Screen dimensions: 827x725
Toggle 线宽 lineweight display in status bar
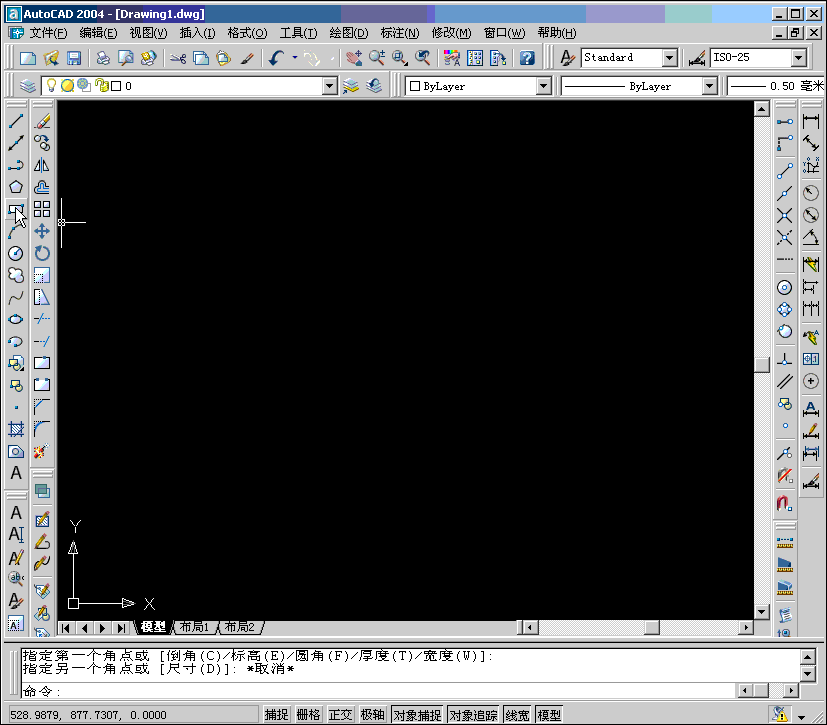pyautogui.click(x=517, y=715)
